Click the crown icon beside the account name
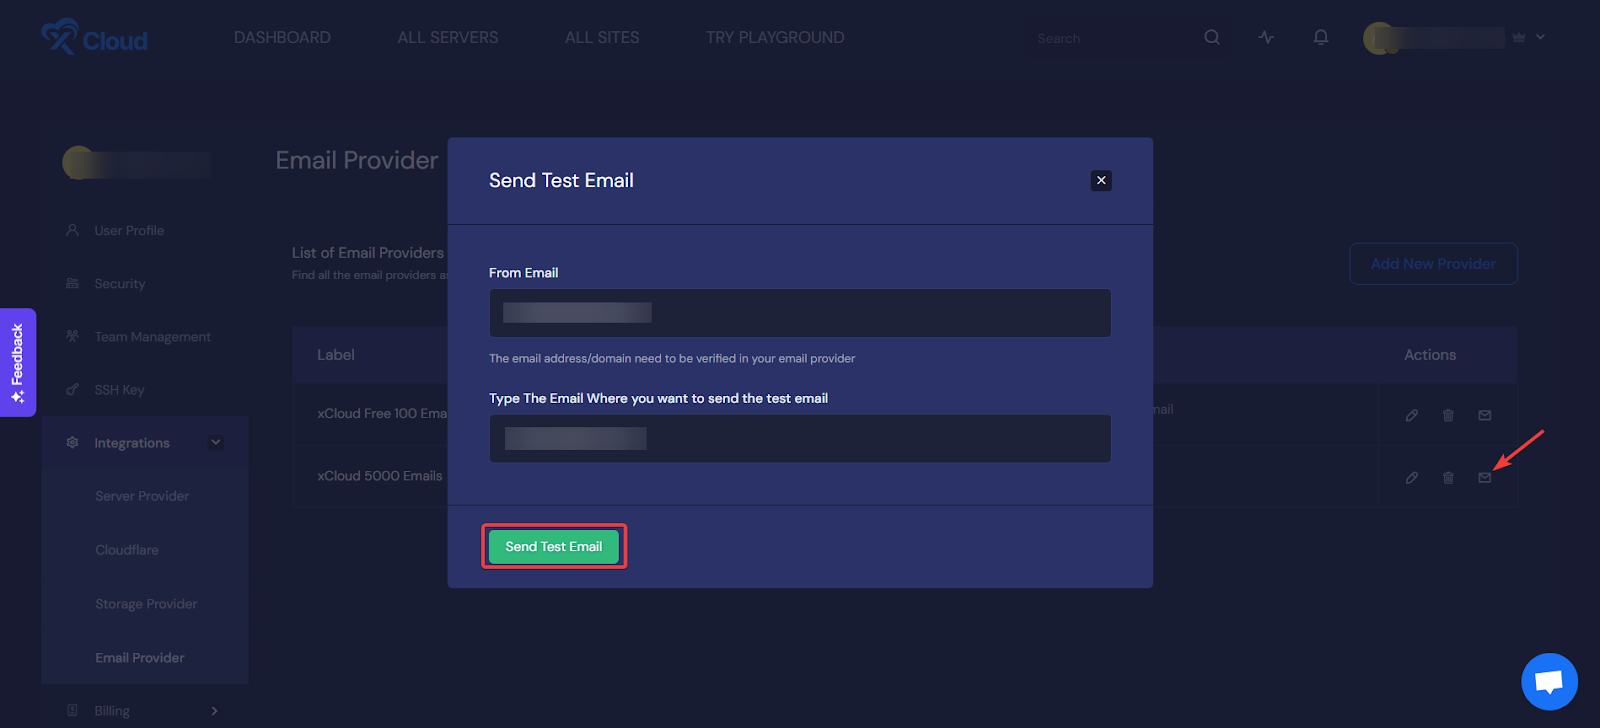The width and height of the screenshot is (1600, 728). point(1517,36)
